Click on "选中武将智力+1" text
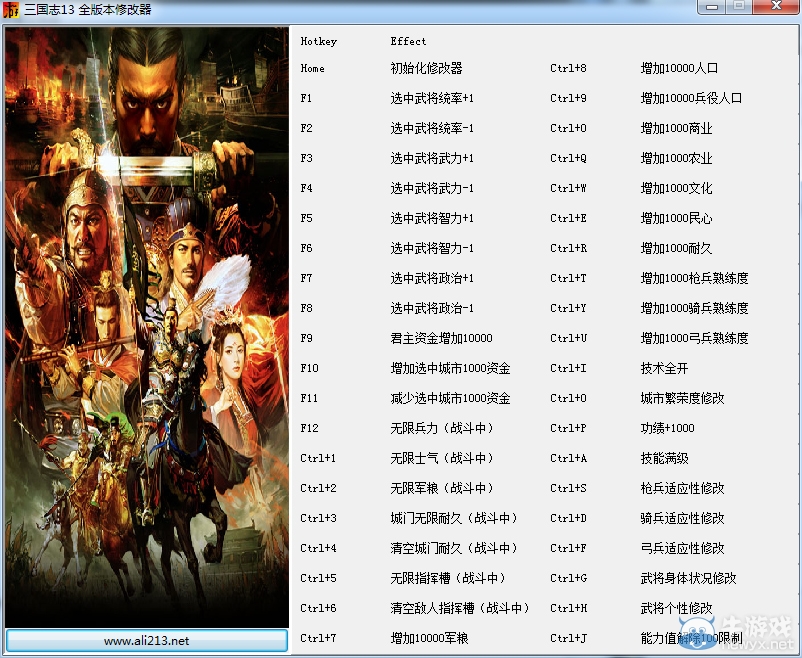The image size is (802, 658). click(432, 218)
